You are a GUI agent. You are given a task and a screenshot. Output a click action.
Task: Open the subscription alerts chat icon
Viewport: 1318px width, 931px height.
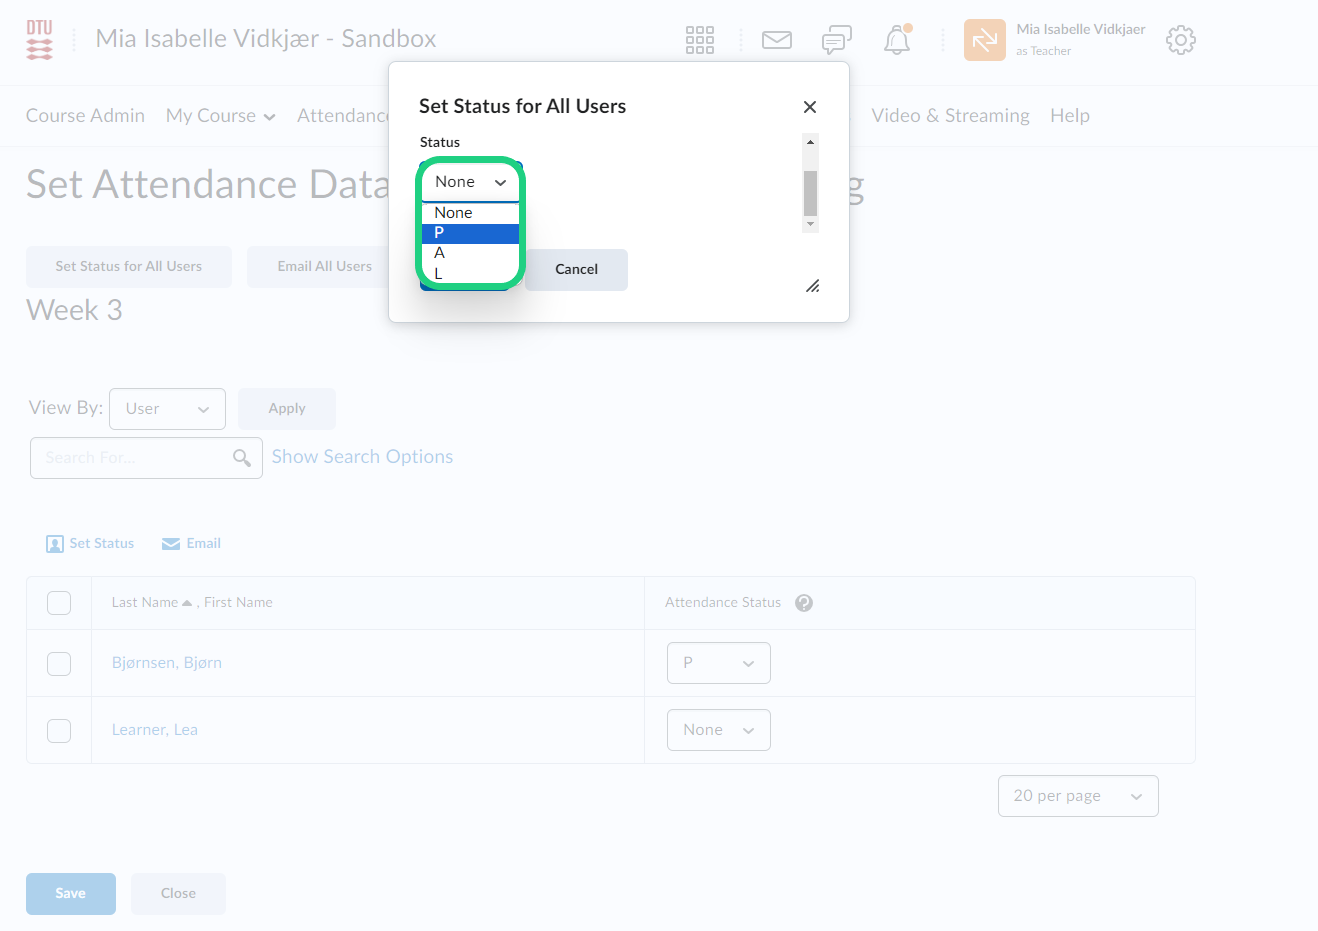click(x=836, y=40)
